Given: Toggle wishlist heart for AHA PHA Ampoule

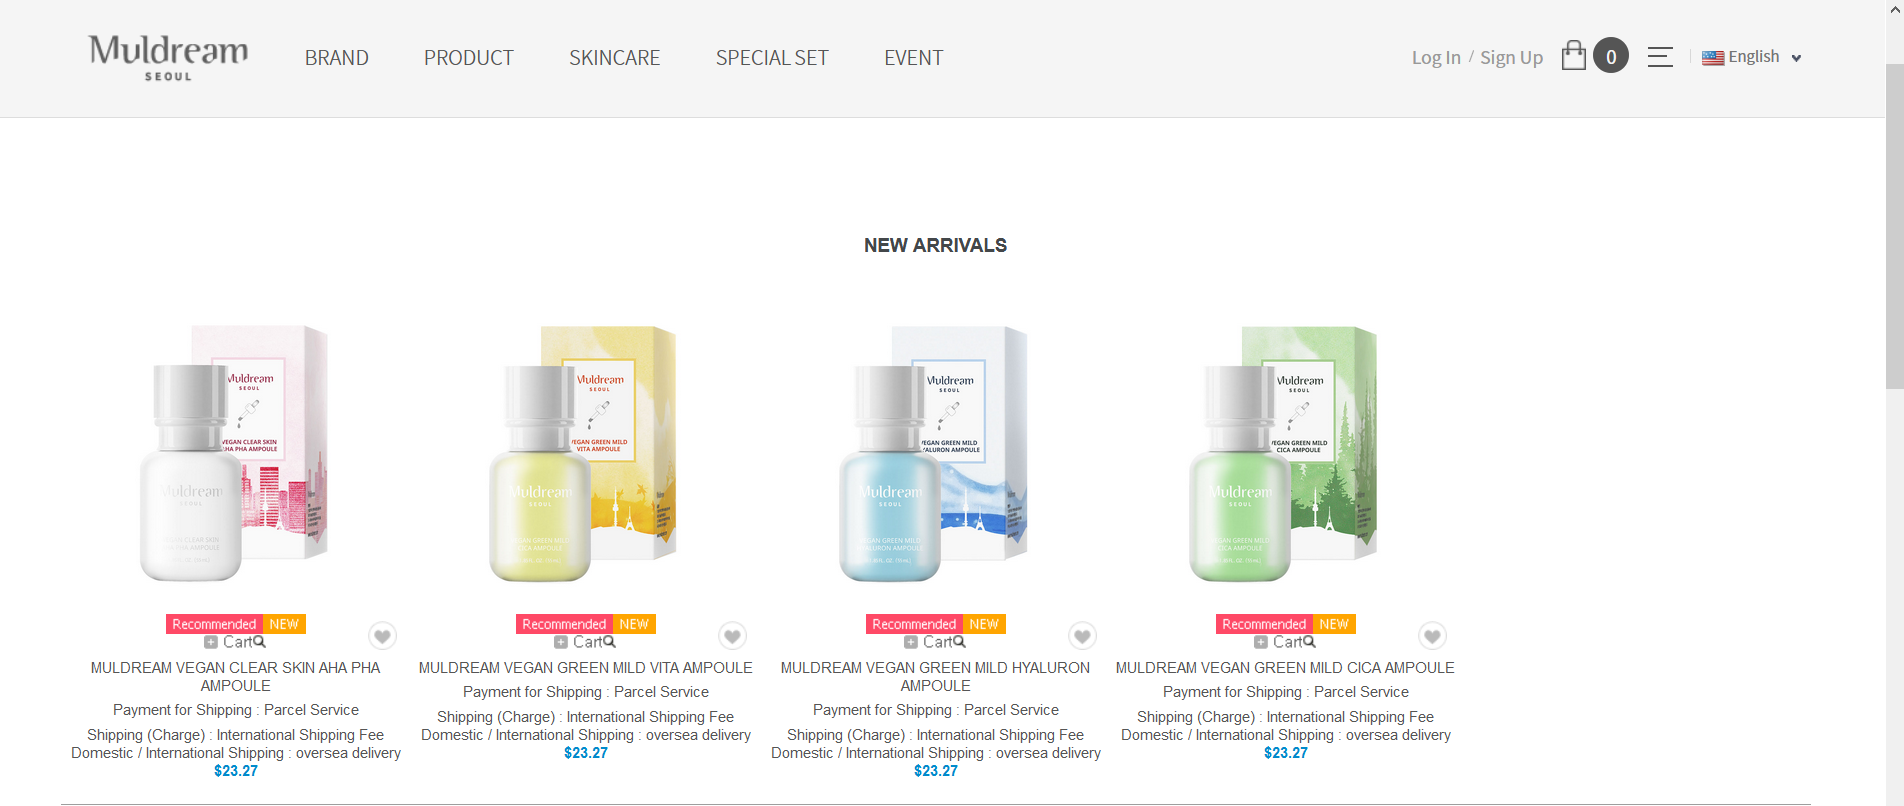Looking at the screenshot, I should [x=382, y=636].
